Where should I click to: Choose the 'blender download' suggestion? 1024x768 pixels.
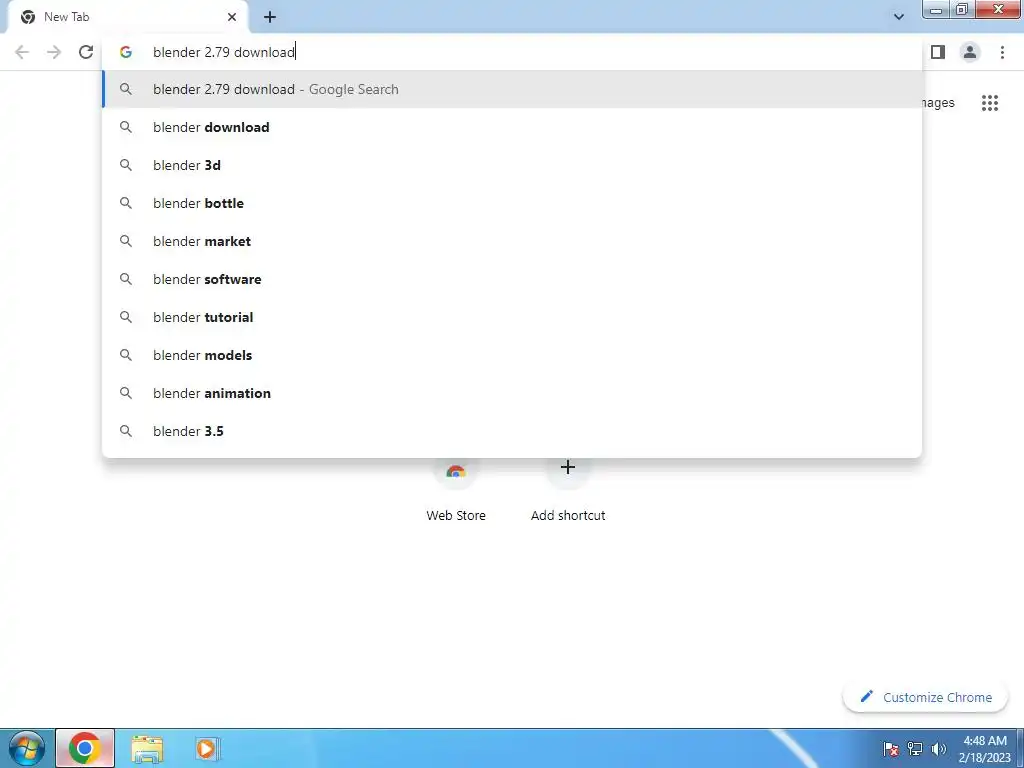(512, 127)
